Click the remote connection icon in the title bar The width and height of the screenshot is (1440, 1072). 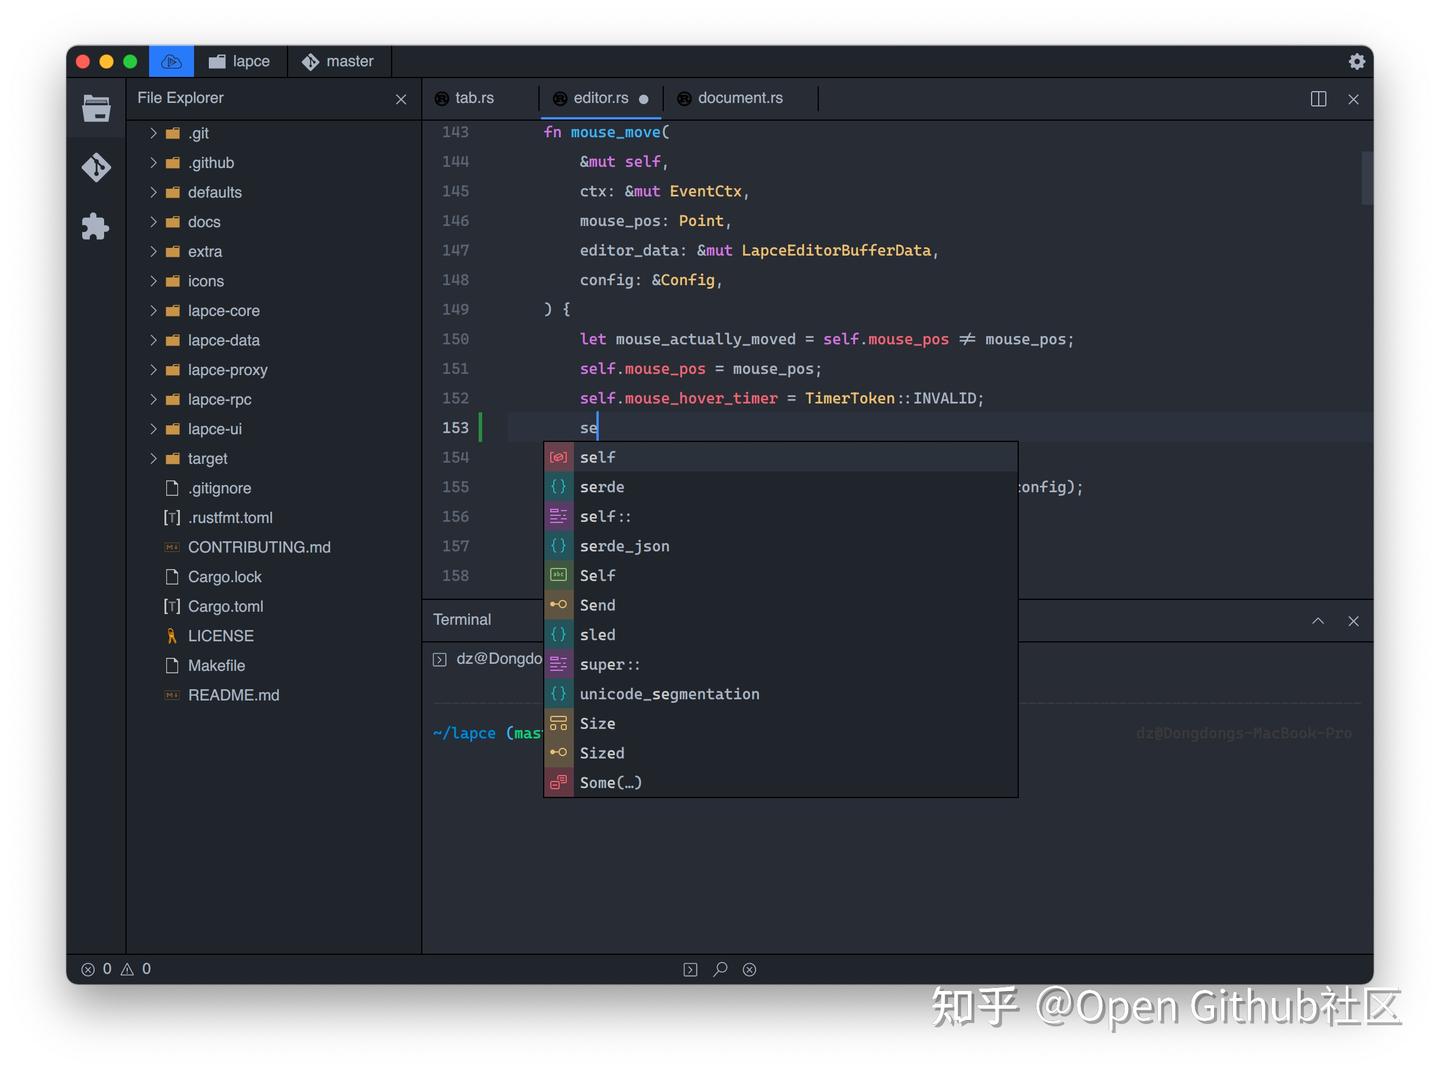pos(170,61)
